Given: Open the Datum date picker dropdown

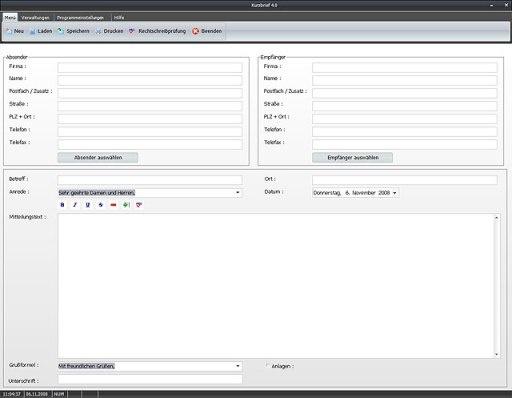Looking at the screenshot, I should click(395, 193).
